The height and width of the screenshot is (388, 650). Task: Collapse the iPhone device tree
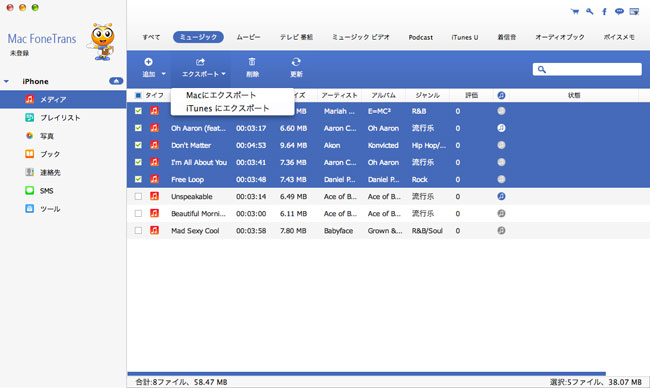click(6, 81)
